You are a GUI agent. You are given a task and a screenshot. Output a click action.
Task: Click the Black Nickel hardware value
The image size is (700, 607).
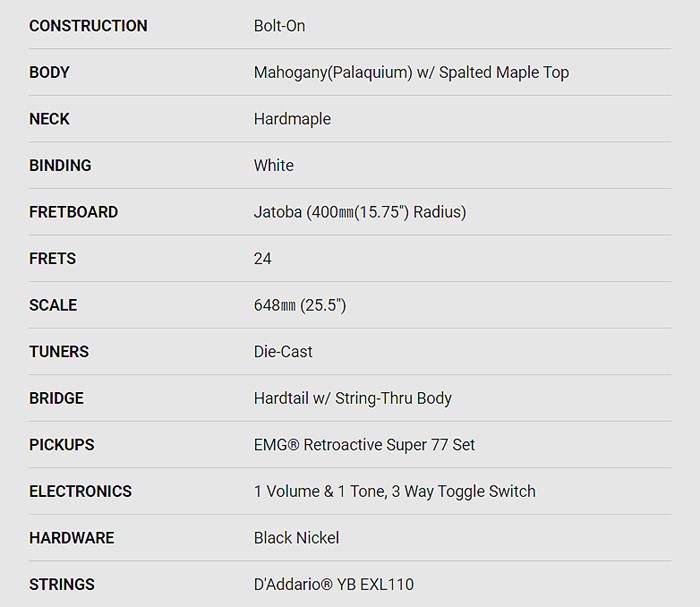(296, 538)
